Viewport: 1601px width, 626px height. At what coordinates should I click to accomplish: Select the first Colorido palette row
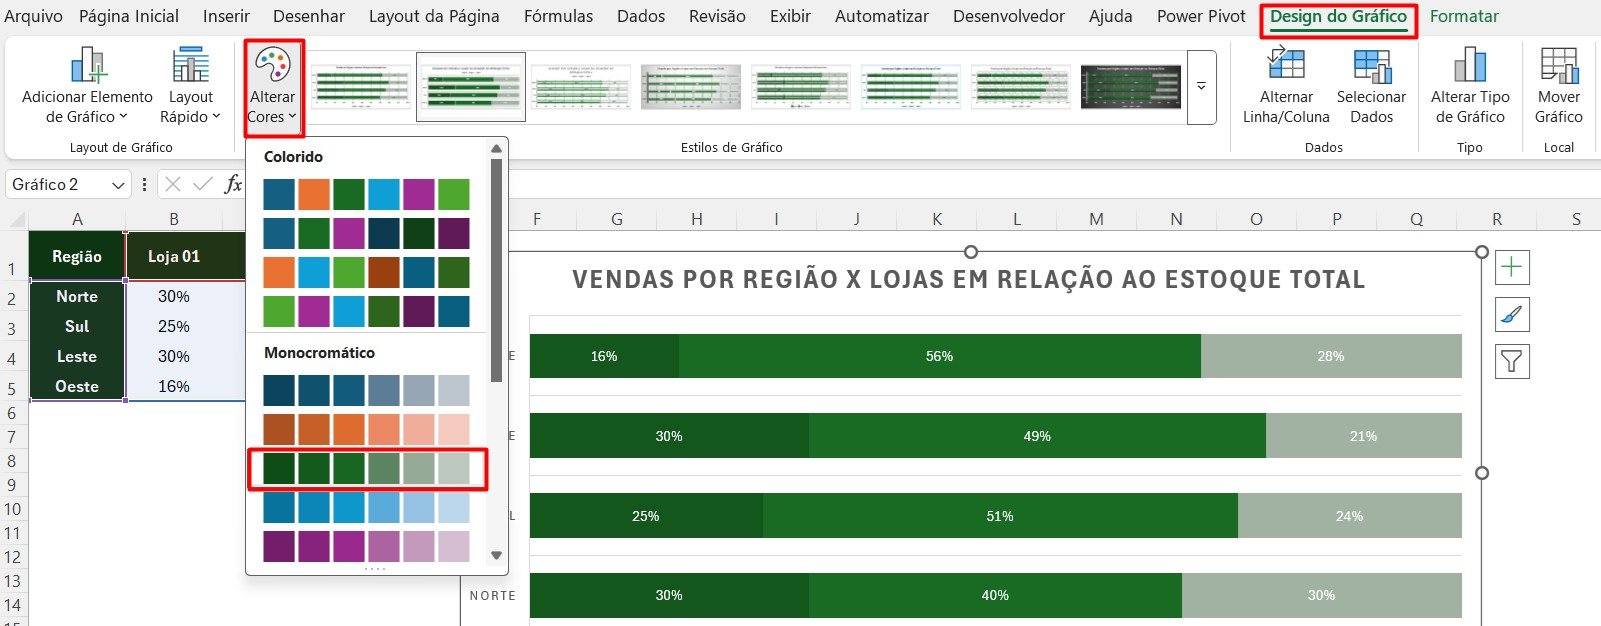(366, 194)
